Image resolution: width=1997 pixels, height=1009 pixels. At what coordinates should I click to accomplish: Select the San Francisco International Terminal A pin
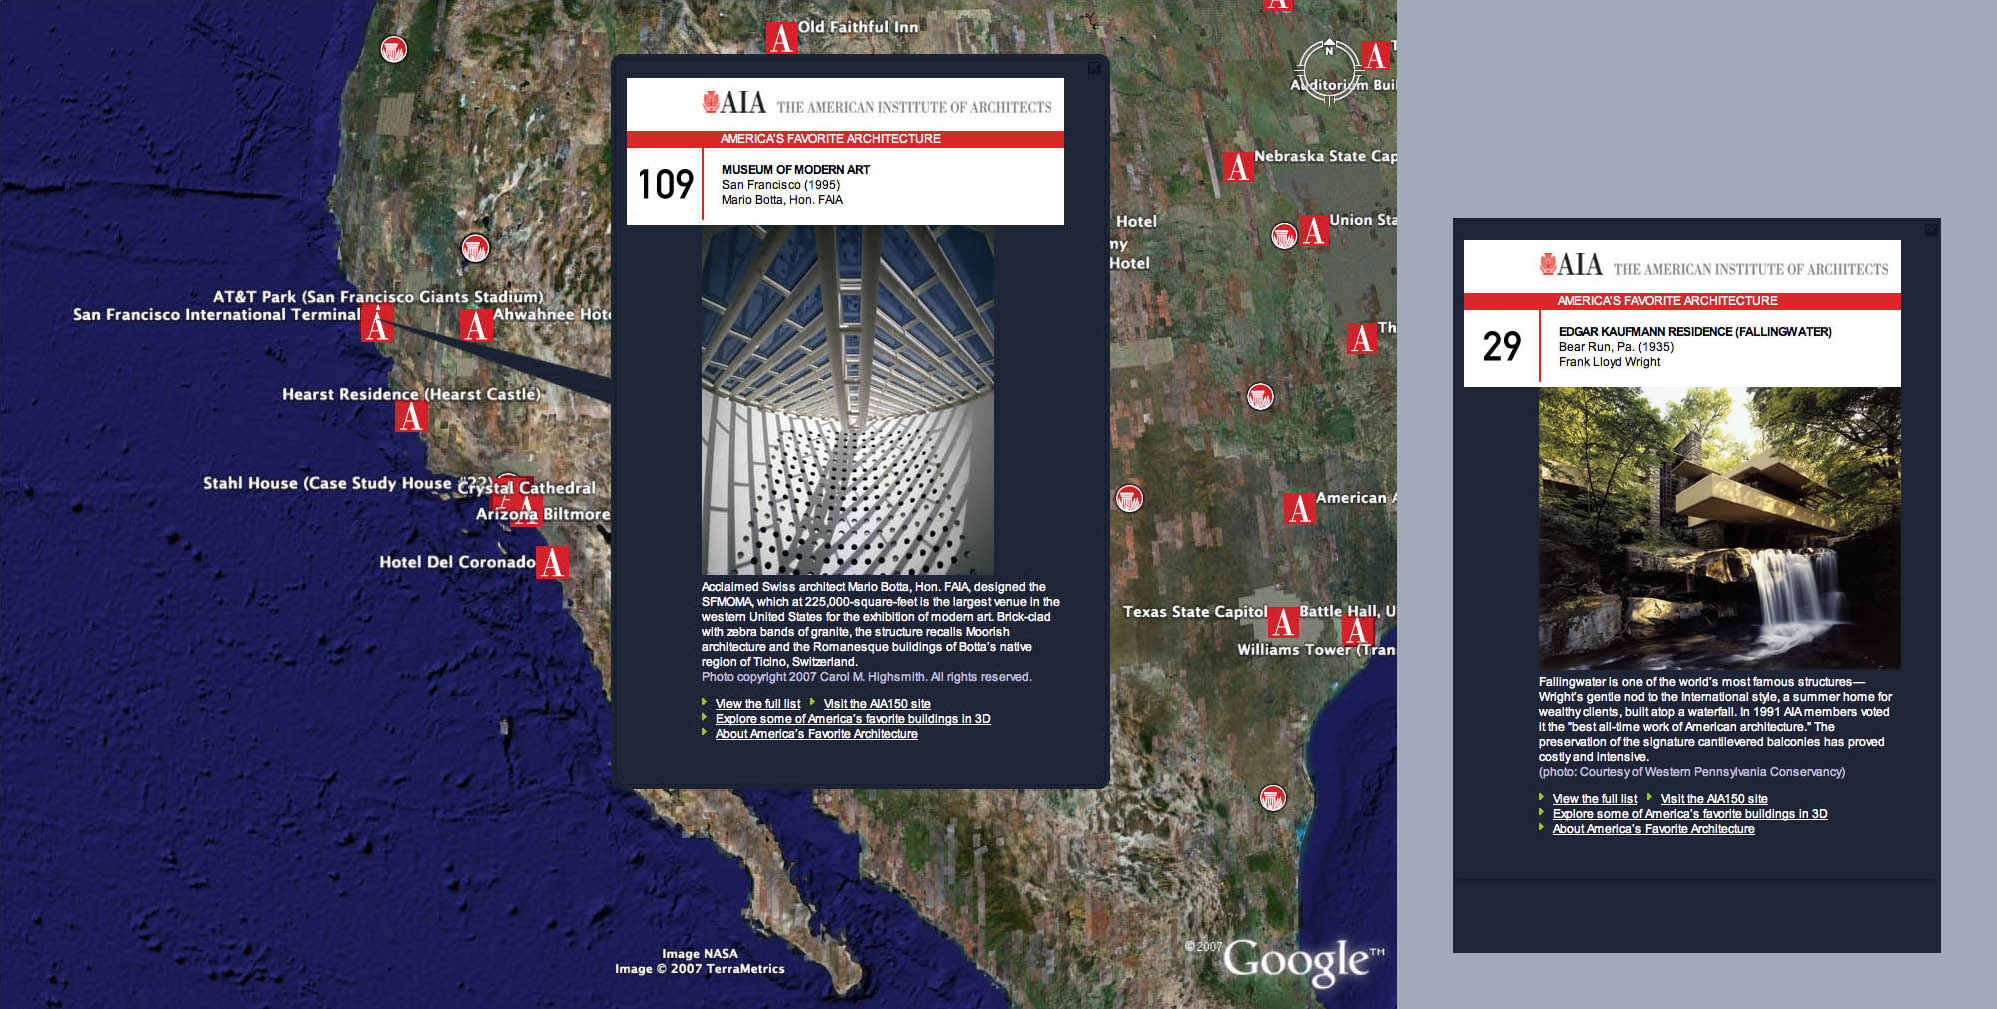pos(376,324)
